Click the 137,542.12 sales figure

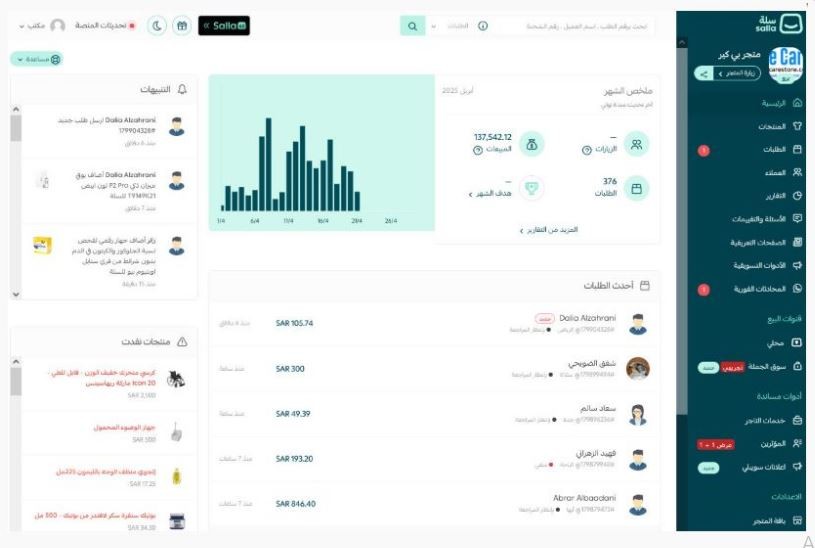(492, 137)
